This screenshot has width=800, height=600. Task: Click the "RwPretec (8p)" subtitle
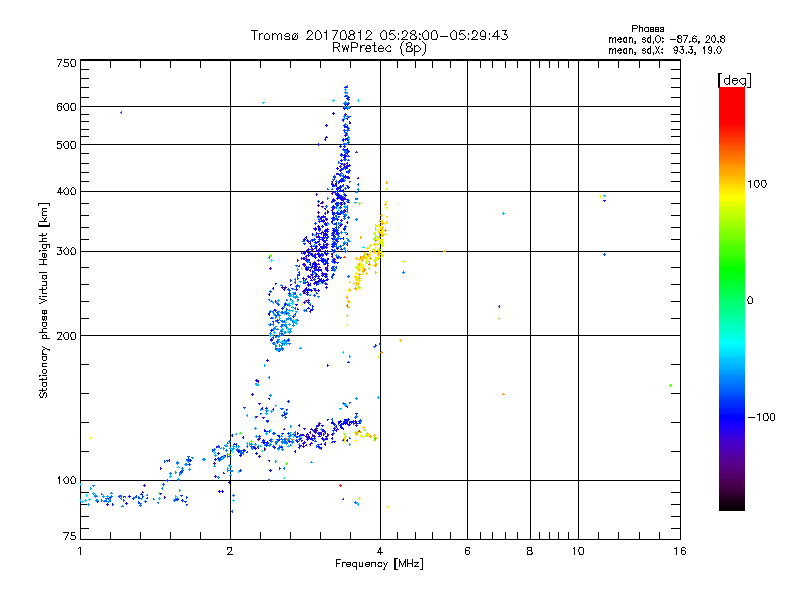[379, 48]
